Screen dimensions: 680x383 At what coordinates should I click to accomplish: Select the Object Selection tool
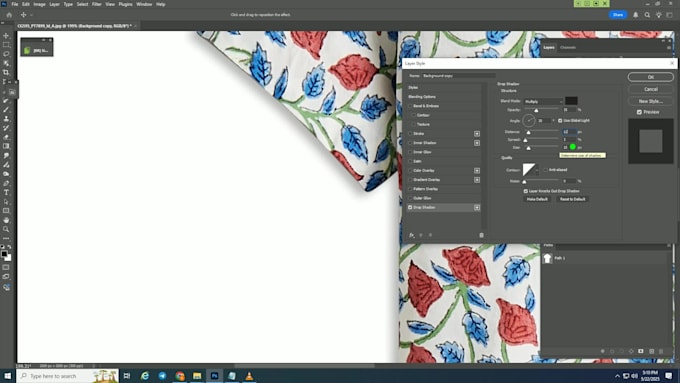[6, 63]
